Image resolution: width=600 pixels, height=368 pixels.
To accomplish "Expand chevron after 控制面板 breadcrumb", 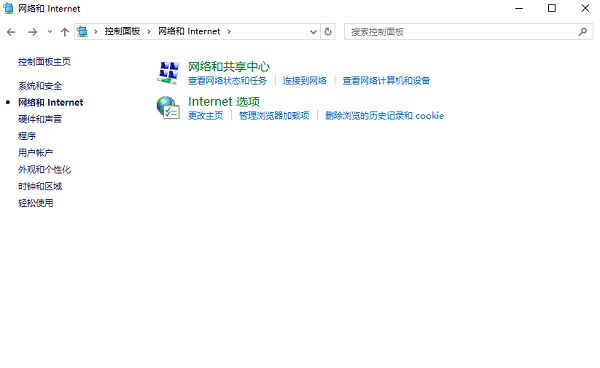I will pos(149,32).
